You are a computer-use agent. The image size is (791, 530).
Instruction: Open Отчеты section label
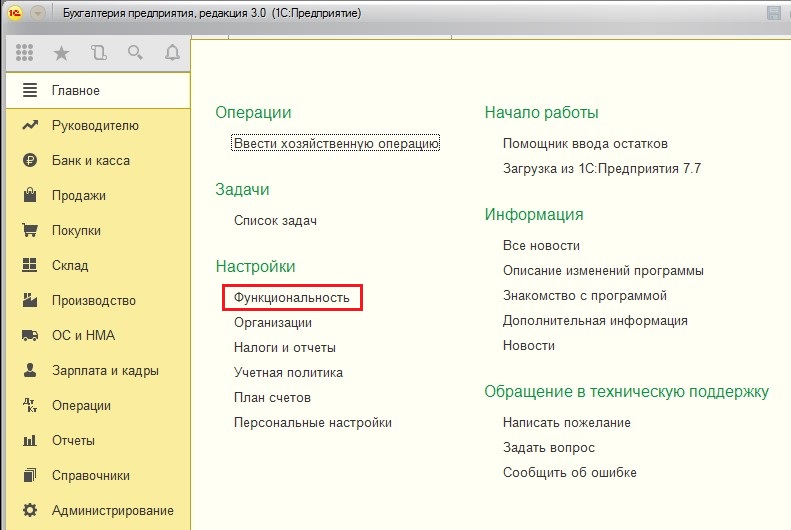(73, 441)
